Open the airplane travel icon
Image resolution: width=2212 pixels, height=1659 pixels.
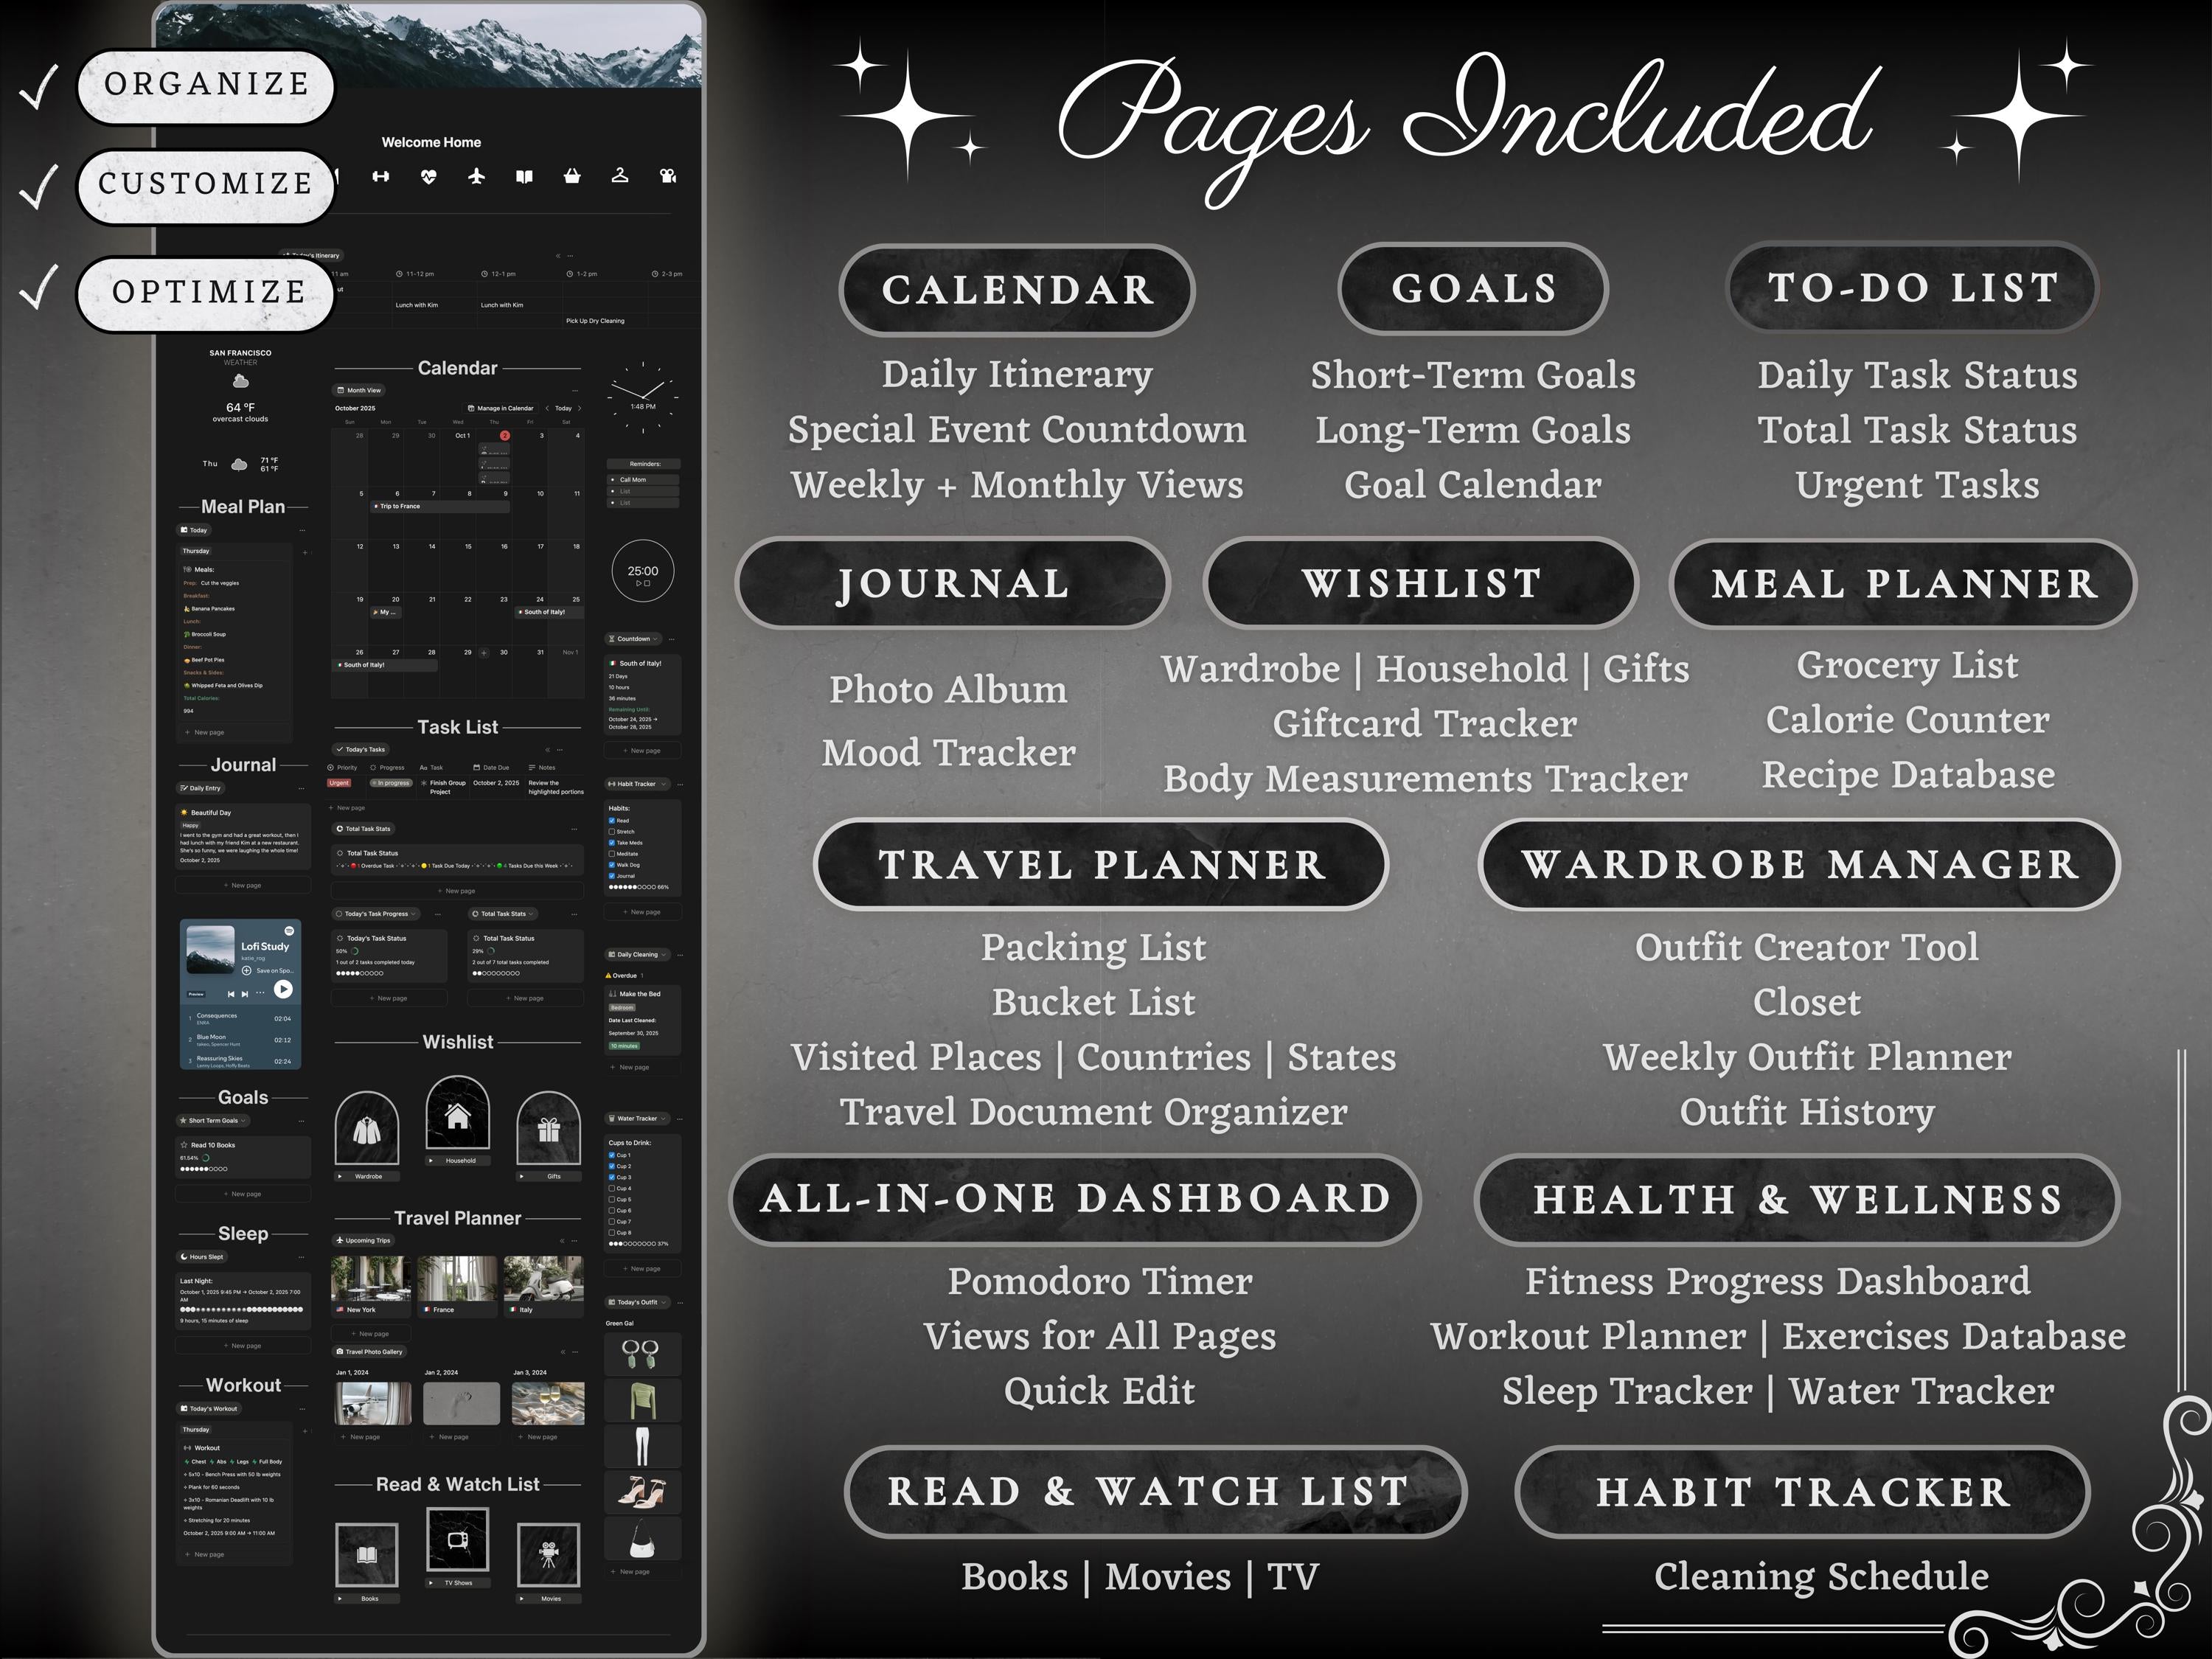[477, 177]
